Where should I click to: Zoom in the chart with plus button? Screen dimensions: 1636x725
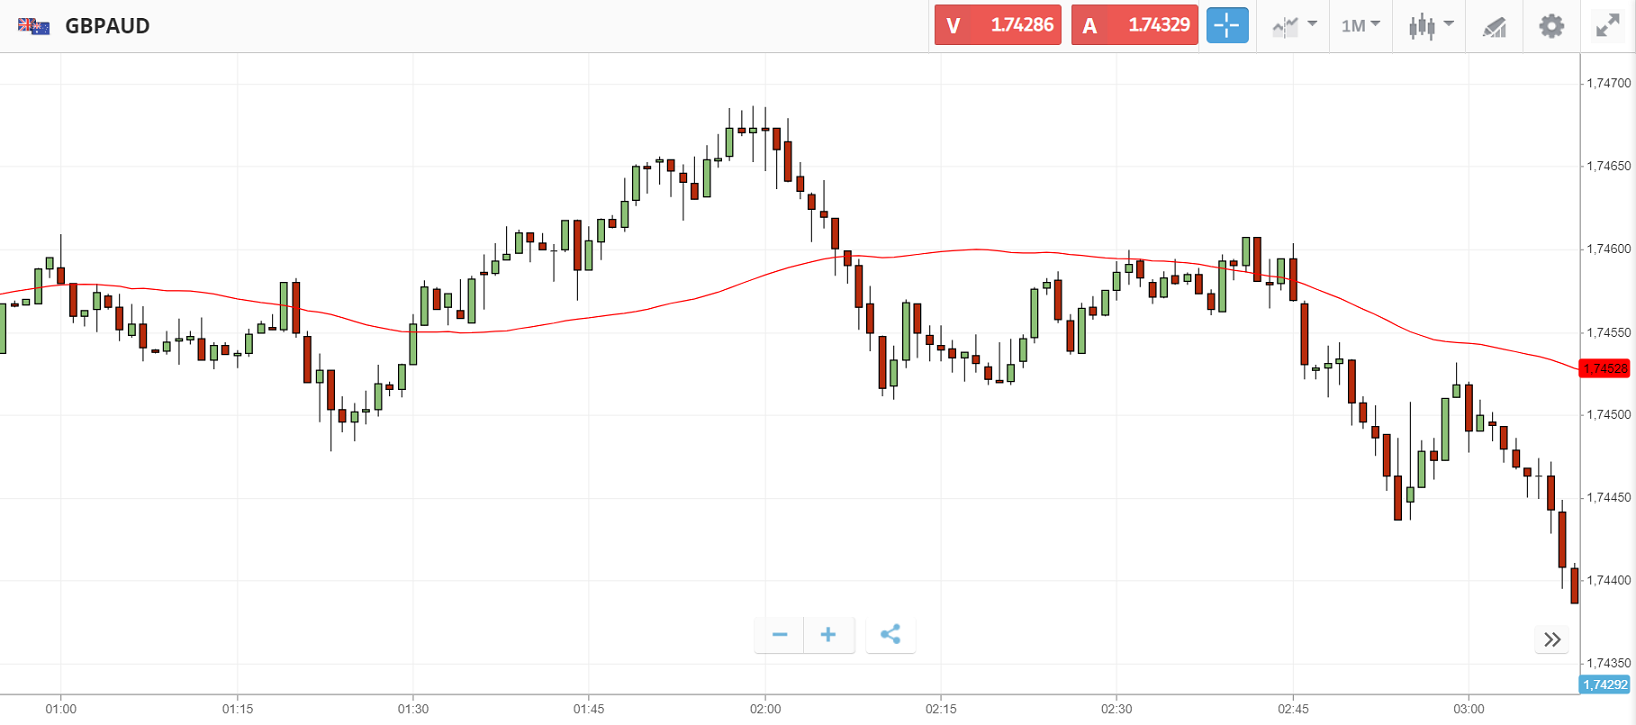tap(828, 635)
